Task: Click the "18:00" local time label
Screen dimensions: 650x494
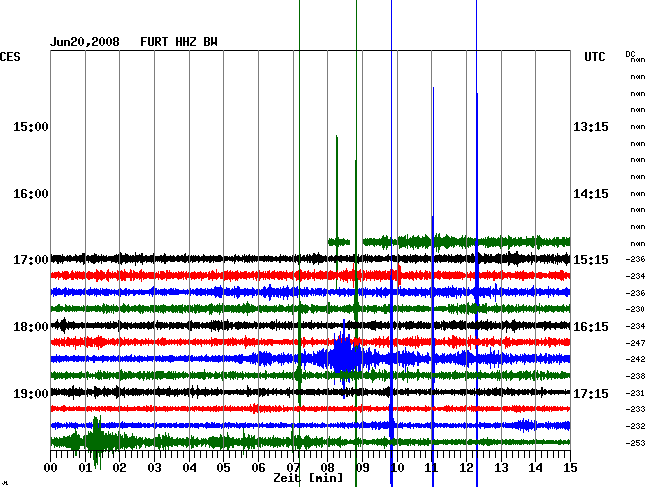Action: 31,327
